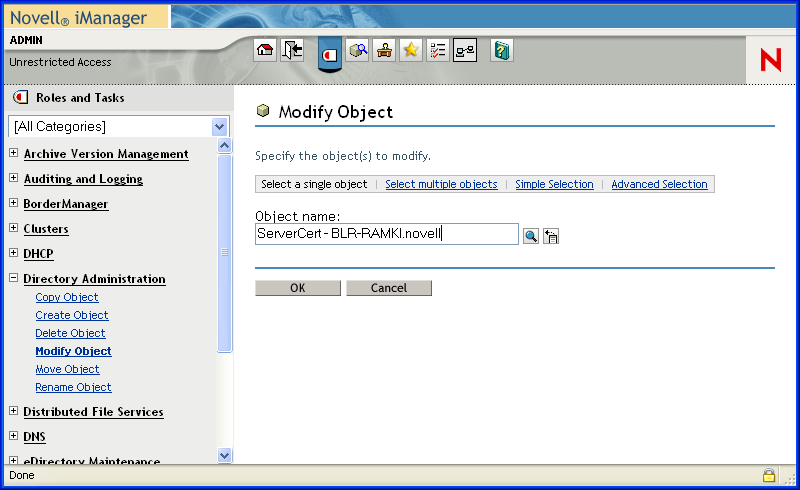Image resolution: width=800 pixels, height=490 pixels.
Task: Open the Configure toolbar icon
Action: tap(384, 50)
